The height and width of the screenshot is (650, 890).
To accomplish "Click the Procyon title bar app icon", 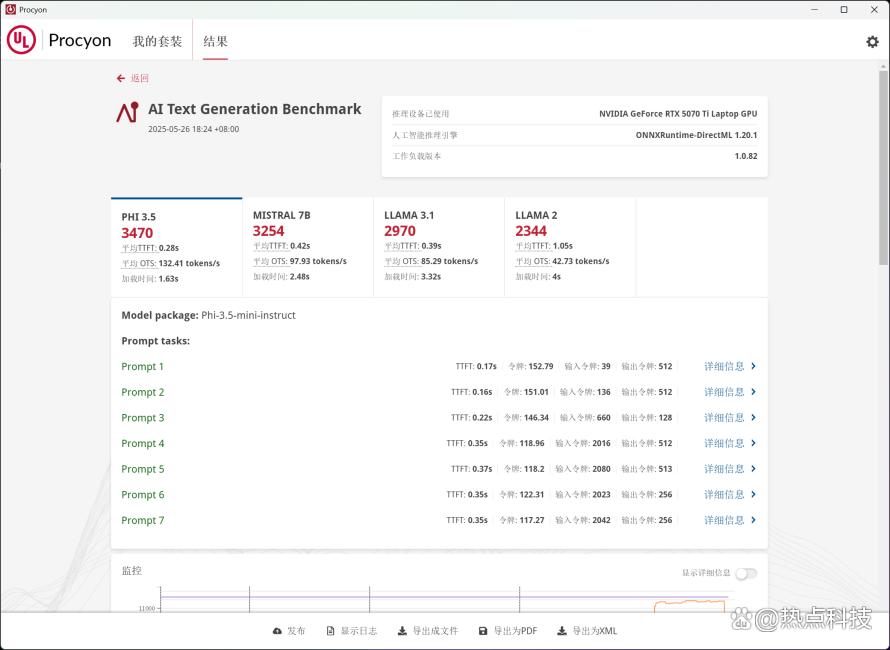I will (10, 10).
